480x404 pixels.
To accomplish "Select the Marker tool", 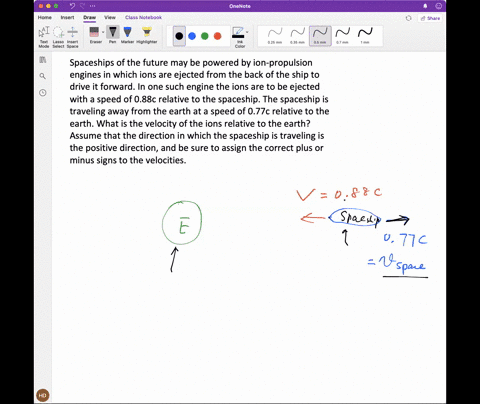I will 127,35.
